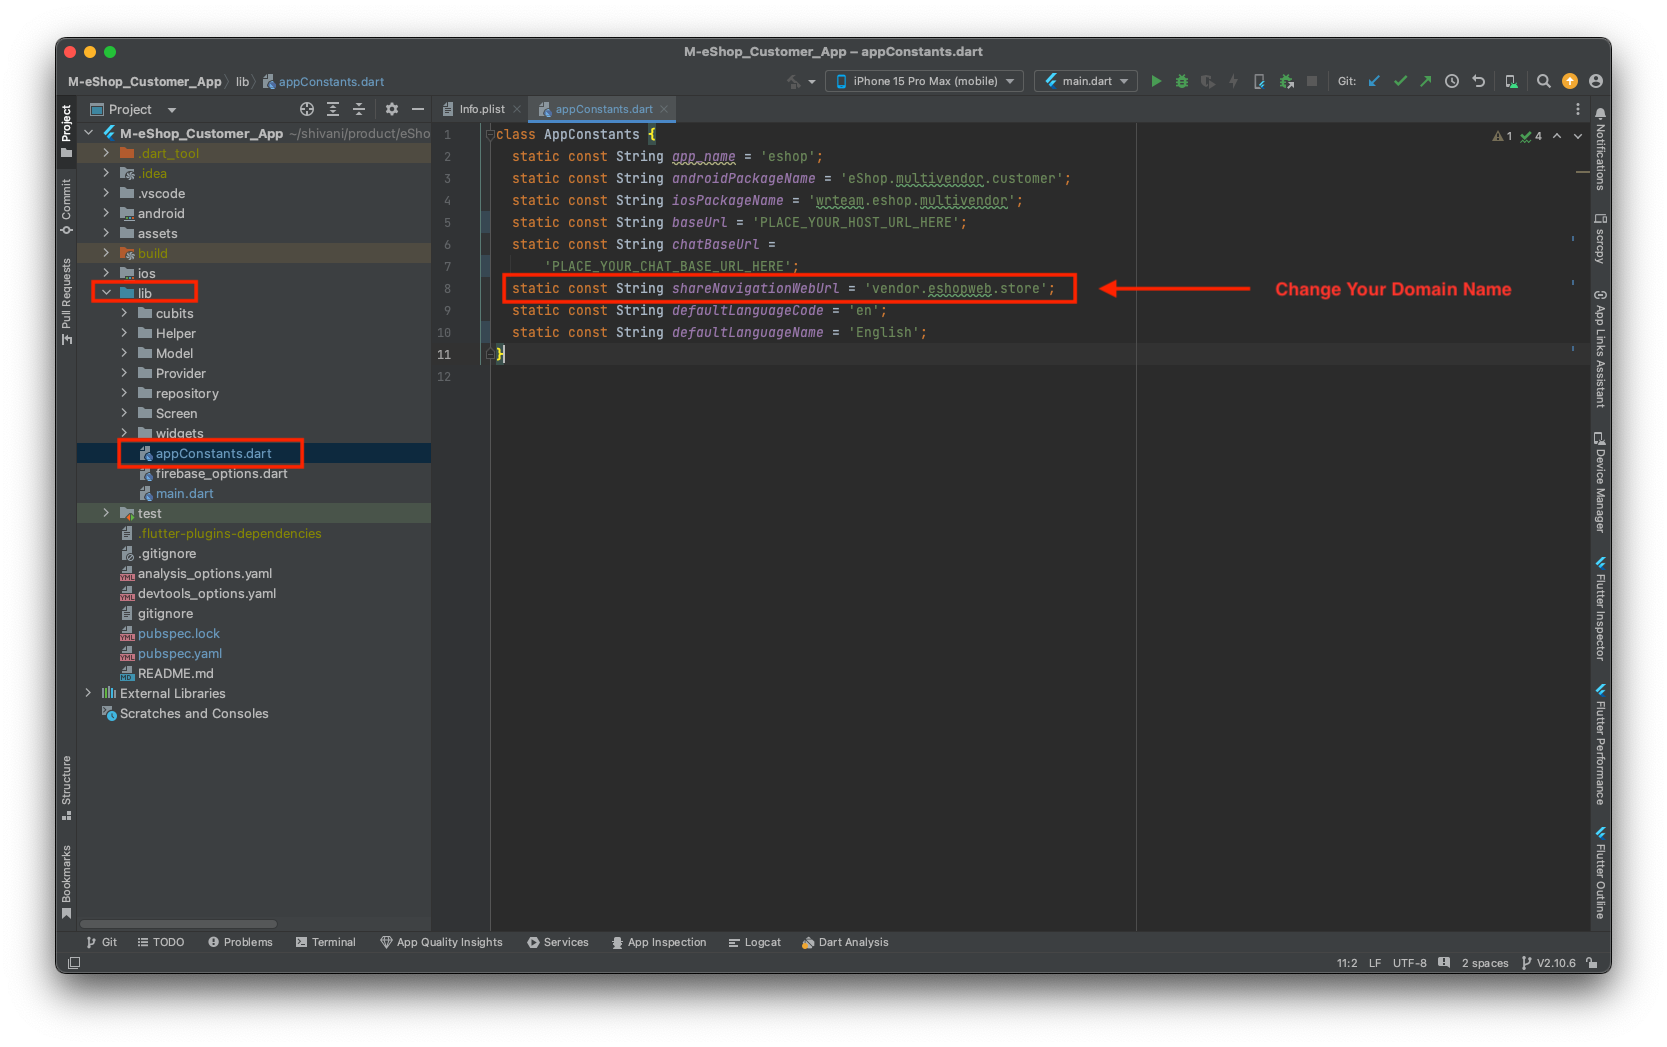Toggle tool window bars at bottom-left corner
Viewport: 1667px width, 1047px height.
74,963
